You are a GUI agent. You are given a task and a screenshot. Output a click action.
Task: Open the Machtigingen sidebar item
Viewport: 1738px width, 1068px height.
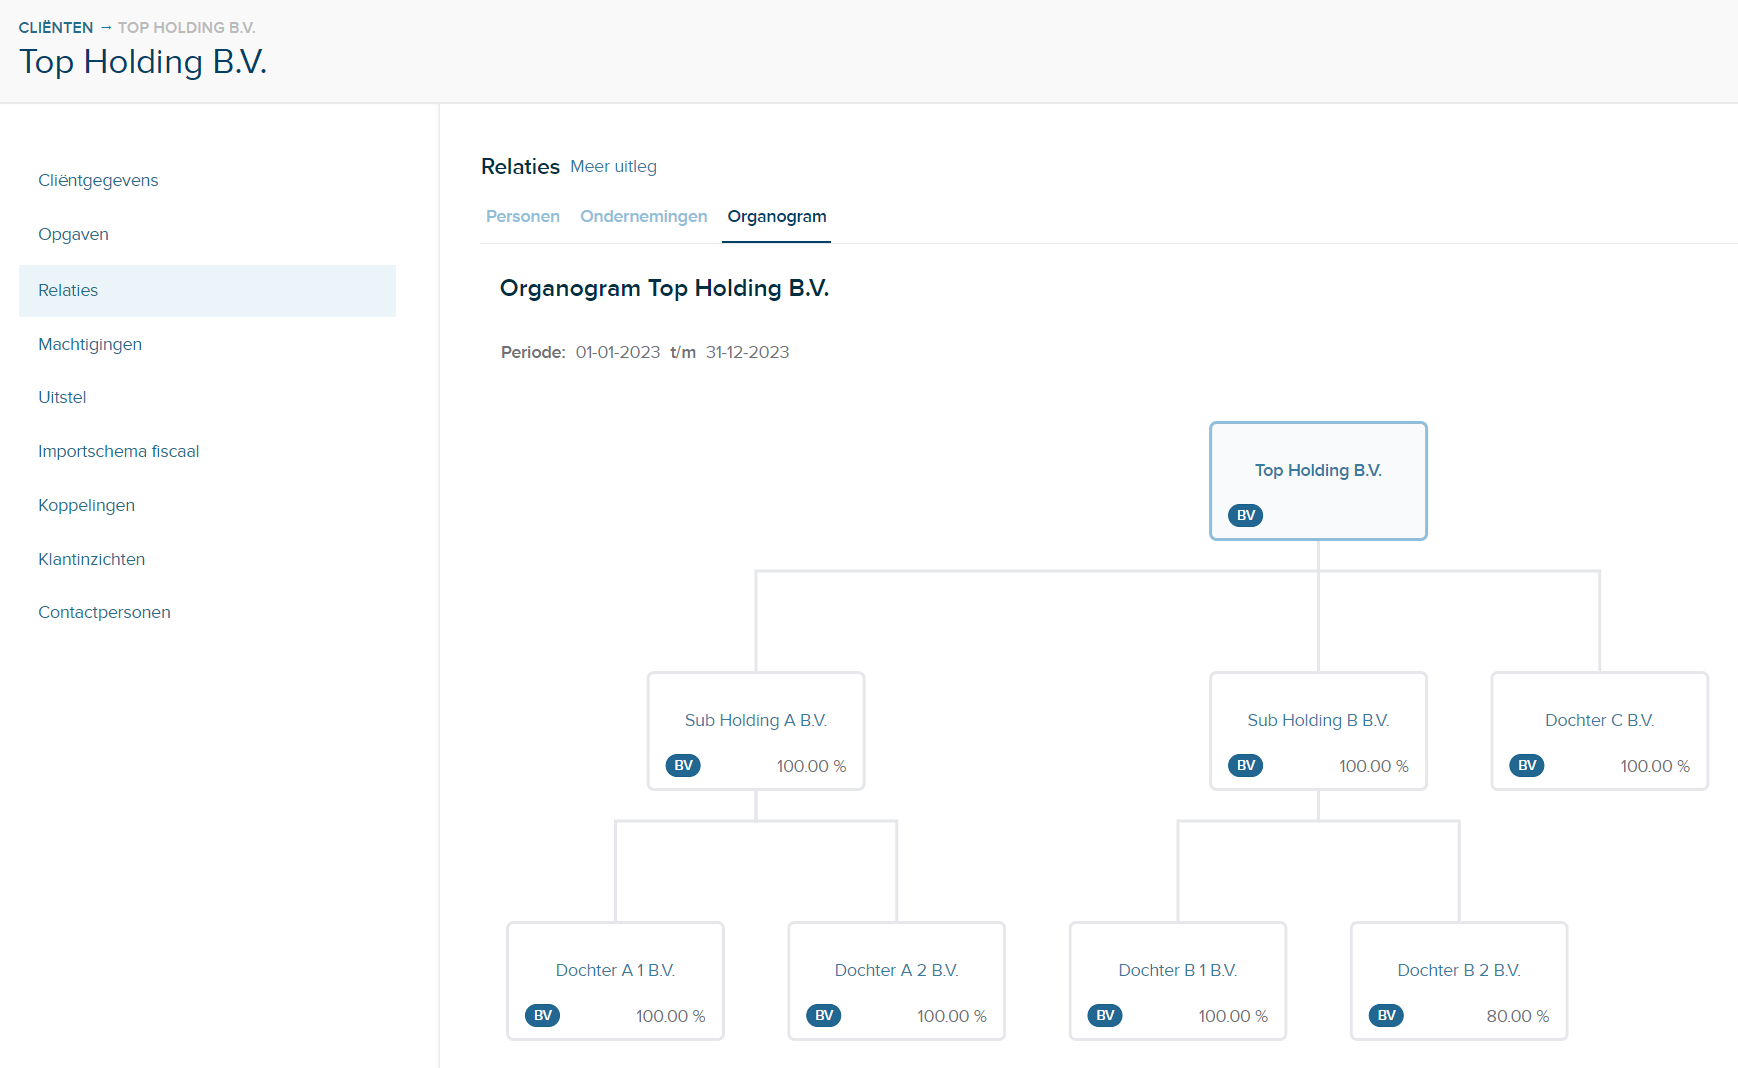click(x=90, y=345)
